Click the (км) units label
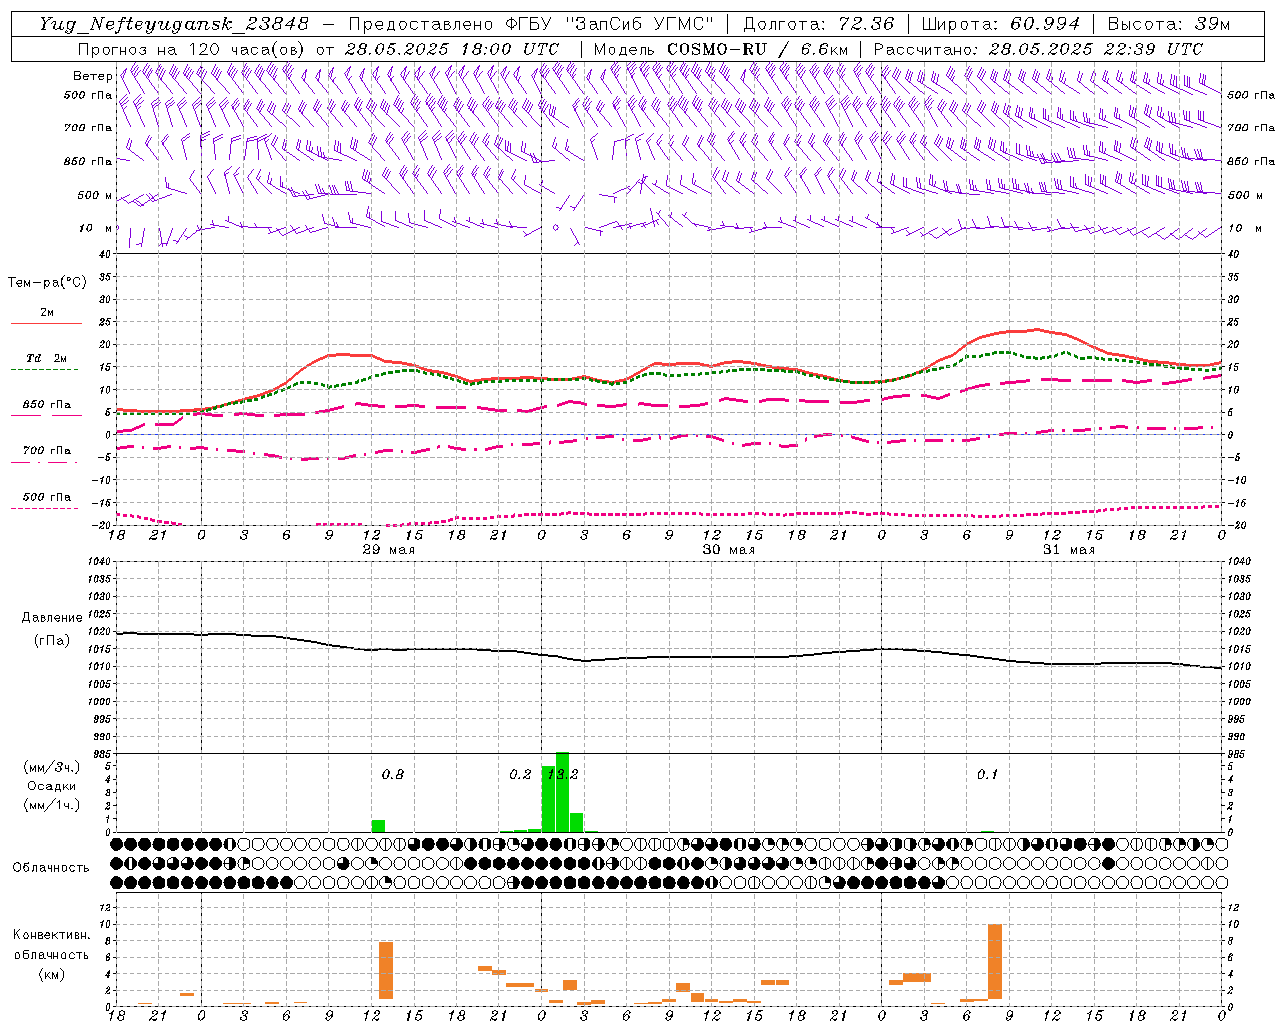 pyautogui.click(x=51, y=974)
